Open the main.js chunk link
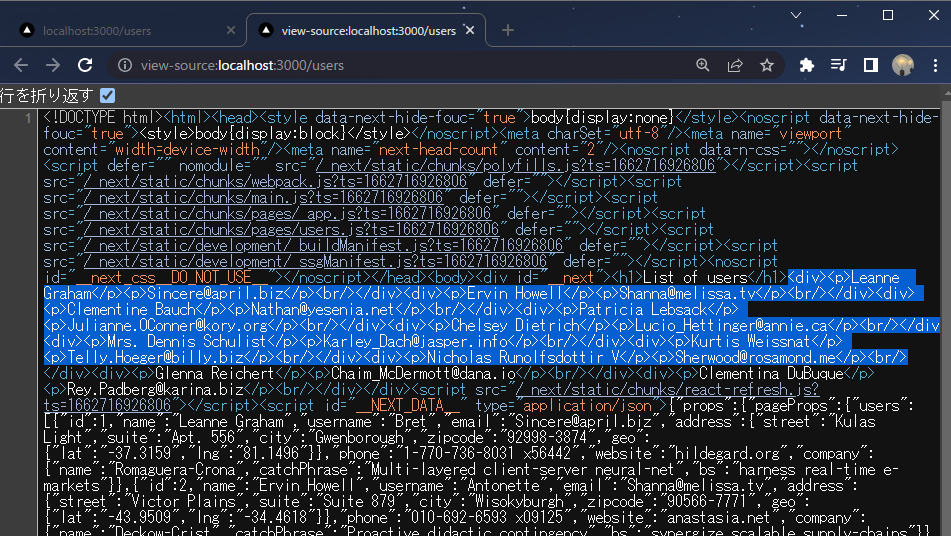Screen dimensions: 951x536 [263, 197]
